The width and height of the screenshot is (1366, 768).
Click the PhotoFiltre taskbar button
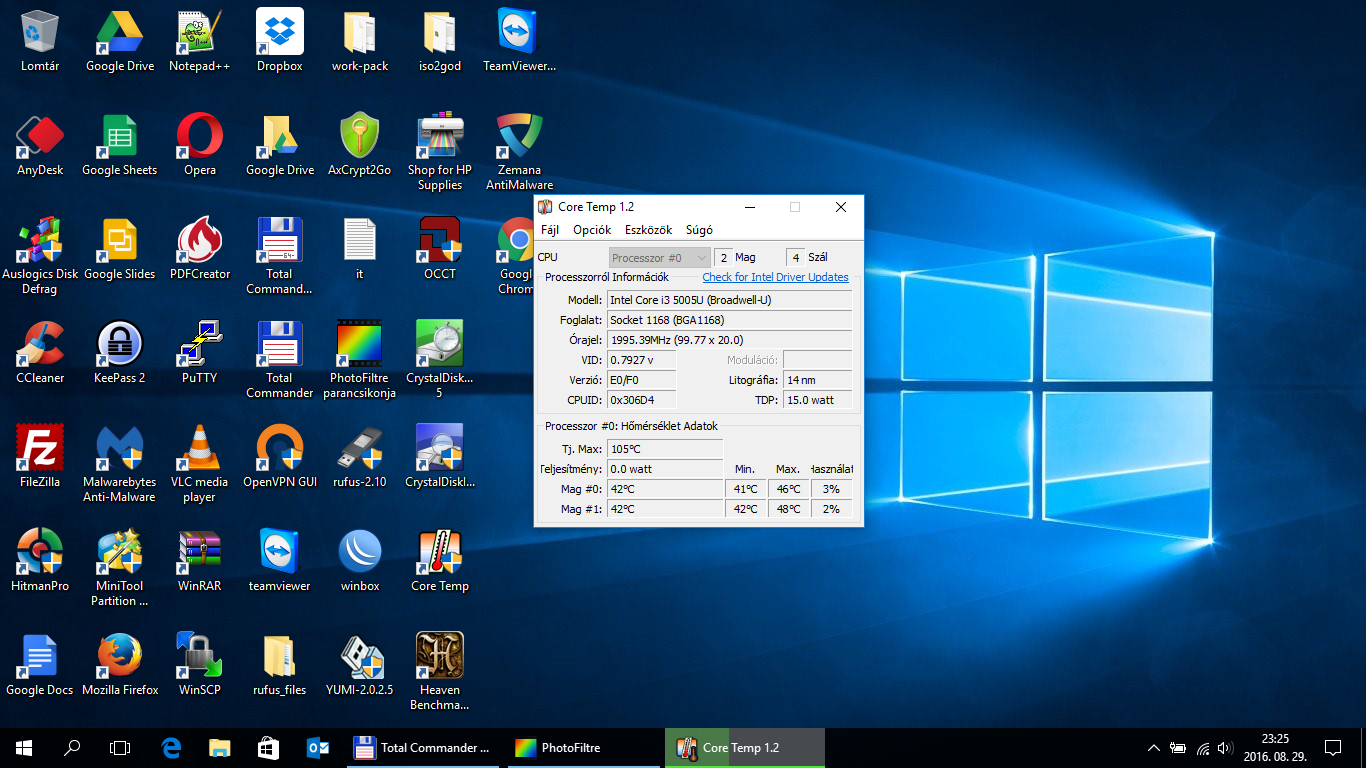[570, 747]
